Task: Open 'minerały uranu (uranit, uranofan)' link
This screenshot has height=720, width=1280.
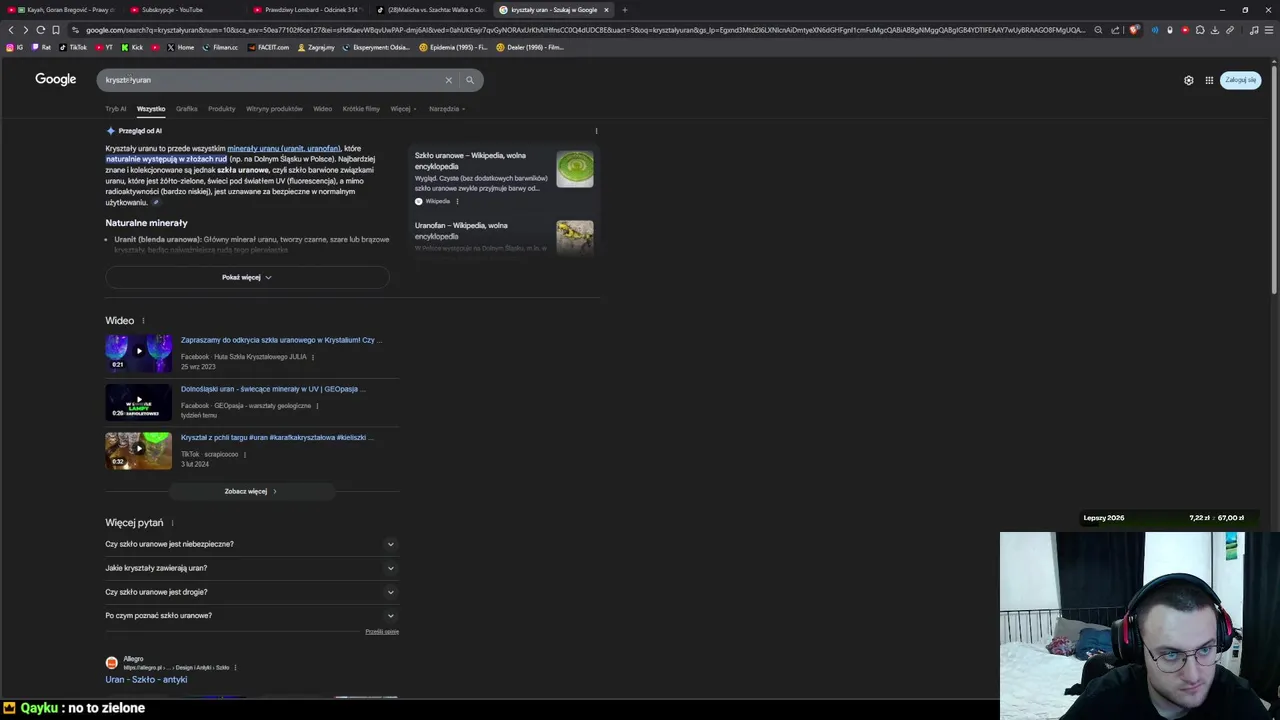Action: pyautogui.click(x=284, y=148)
